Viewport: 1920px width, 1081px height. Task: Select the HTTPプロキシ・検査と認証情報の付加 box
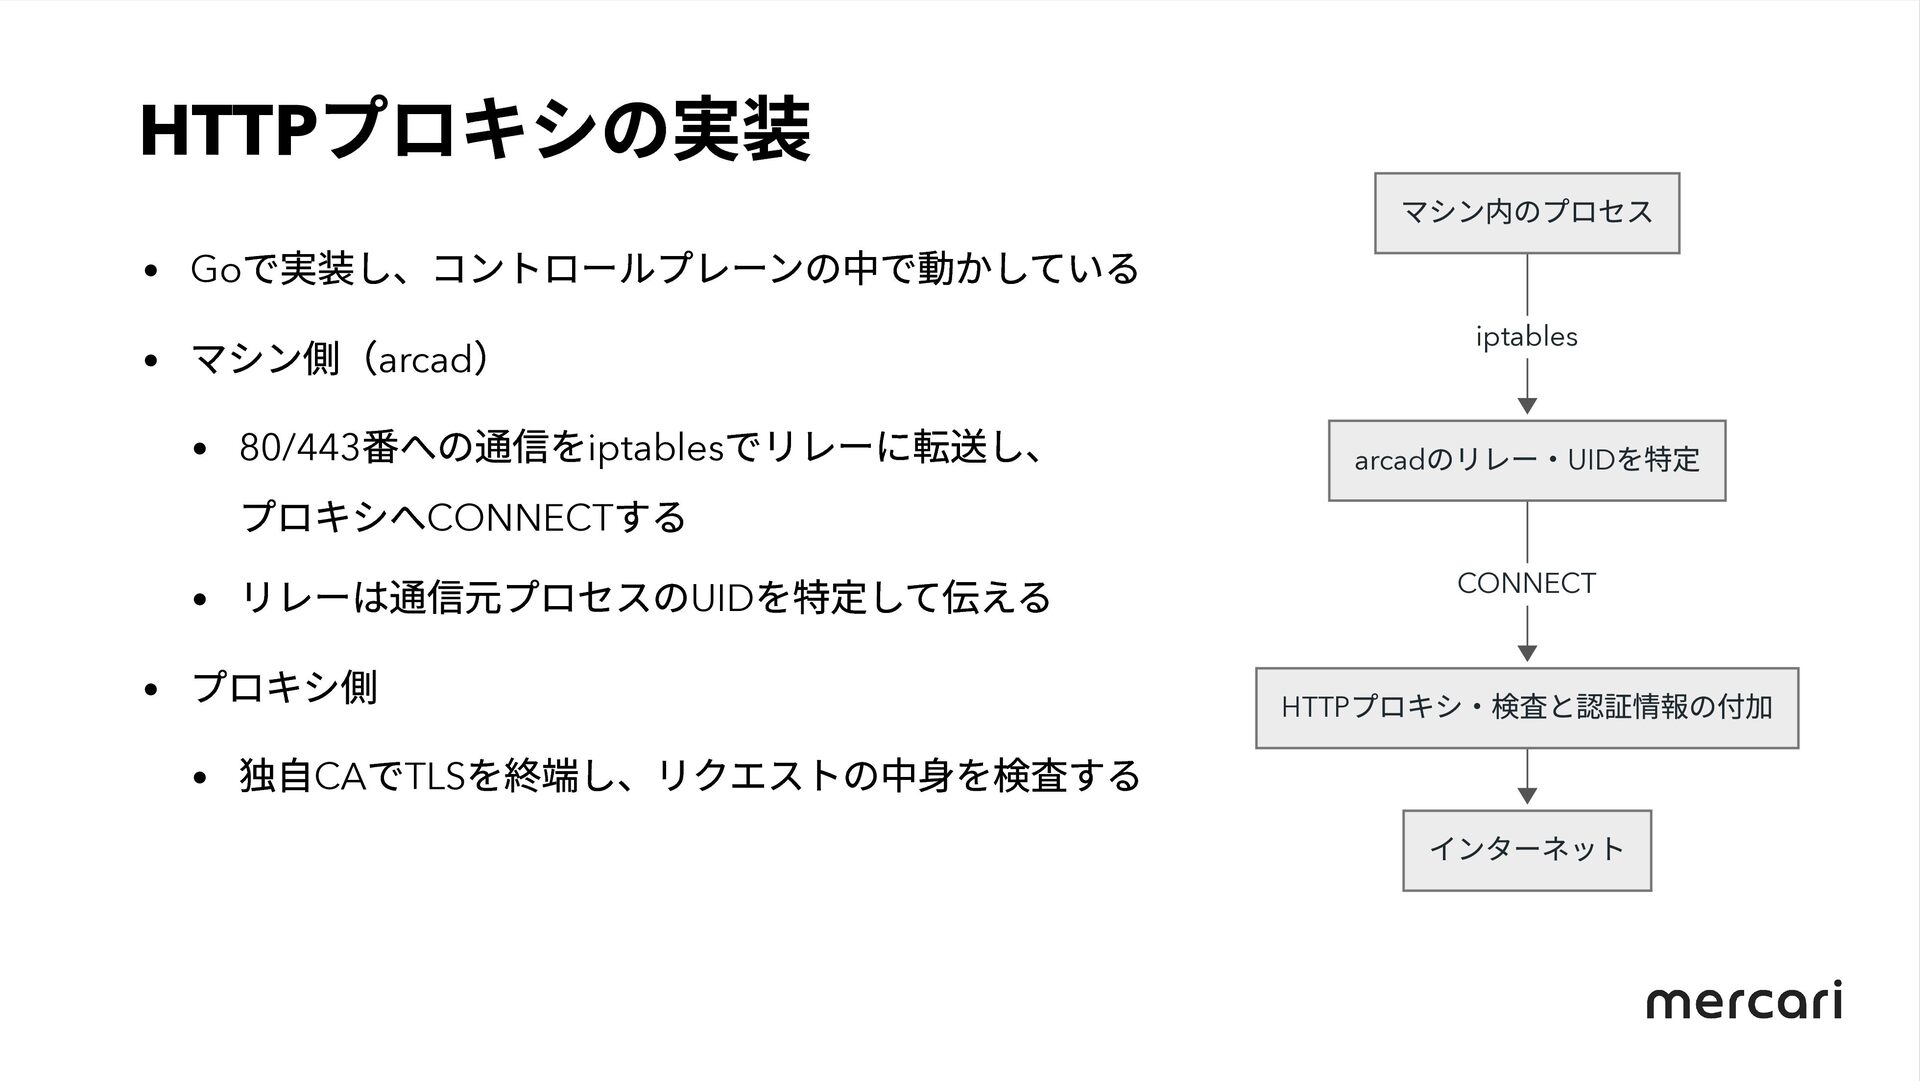click(1527, 708)
